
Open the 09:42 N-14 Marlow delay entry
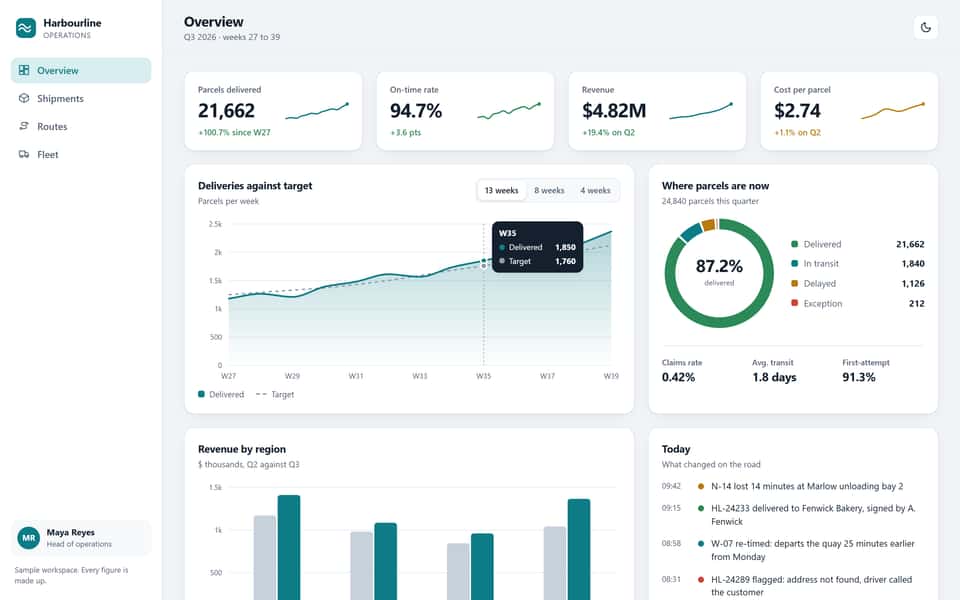pos(793,486)
